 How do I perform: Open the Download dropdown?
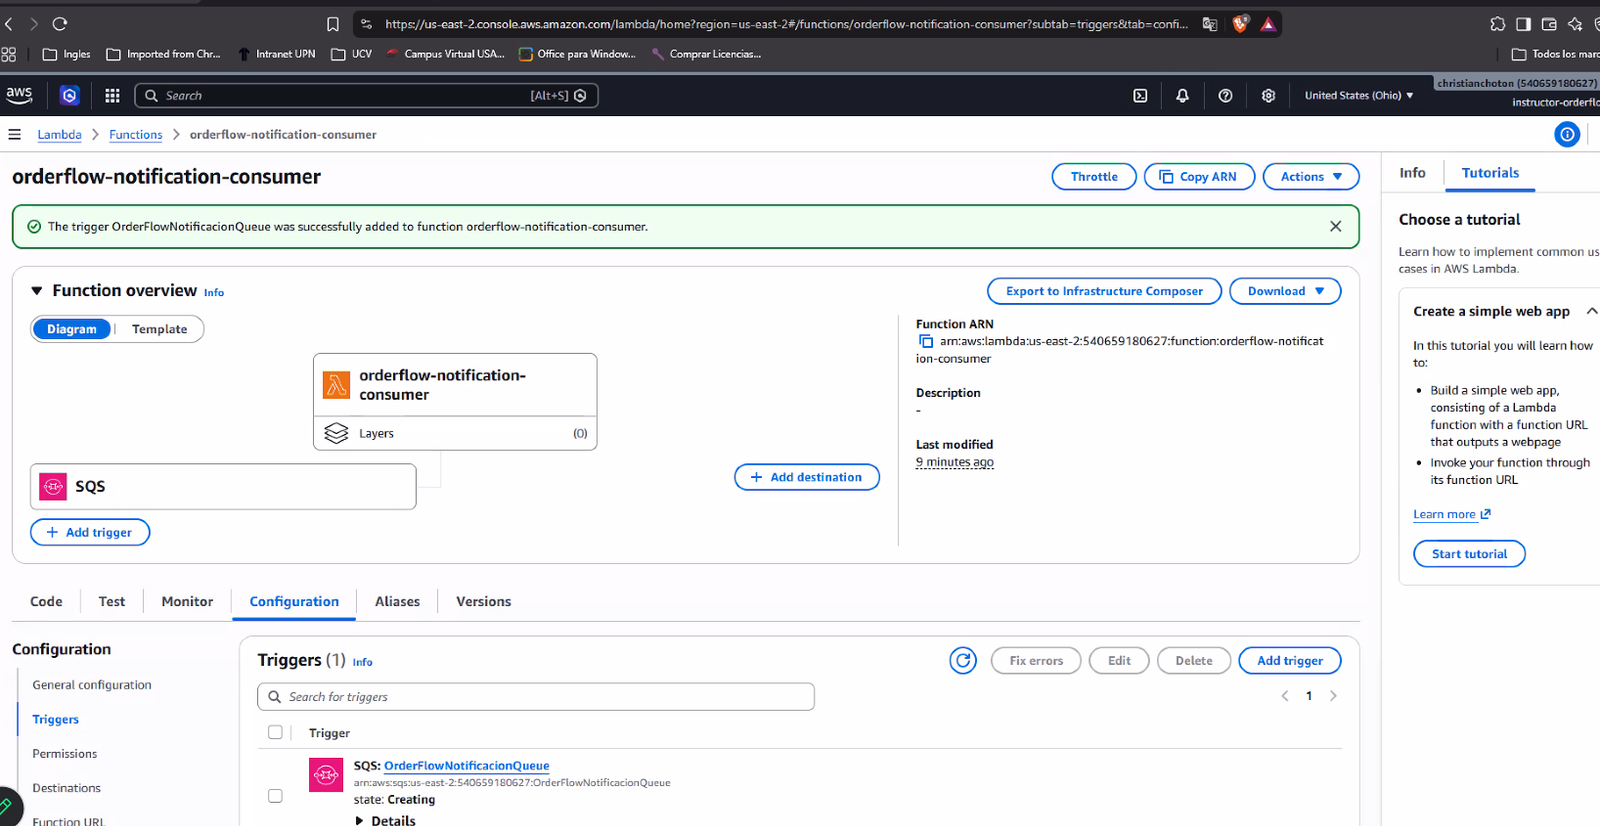(1285, 291)
